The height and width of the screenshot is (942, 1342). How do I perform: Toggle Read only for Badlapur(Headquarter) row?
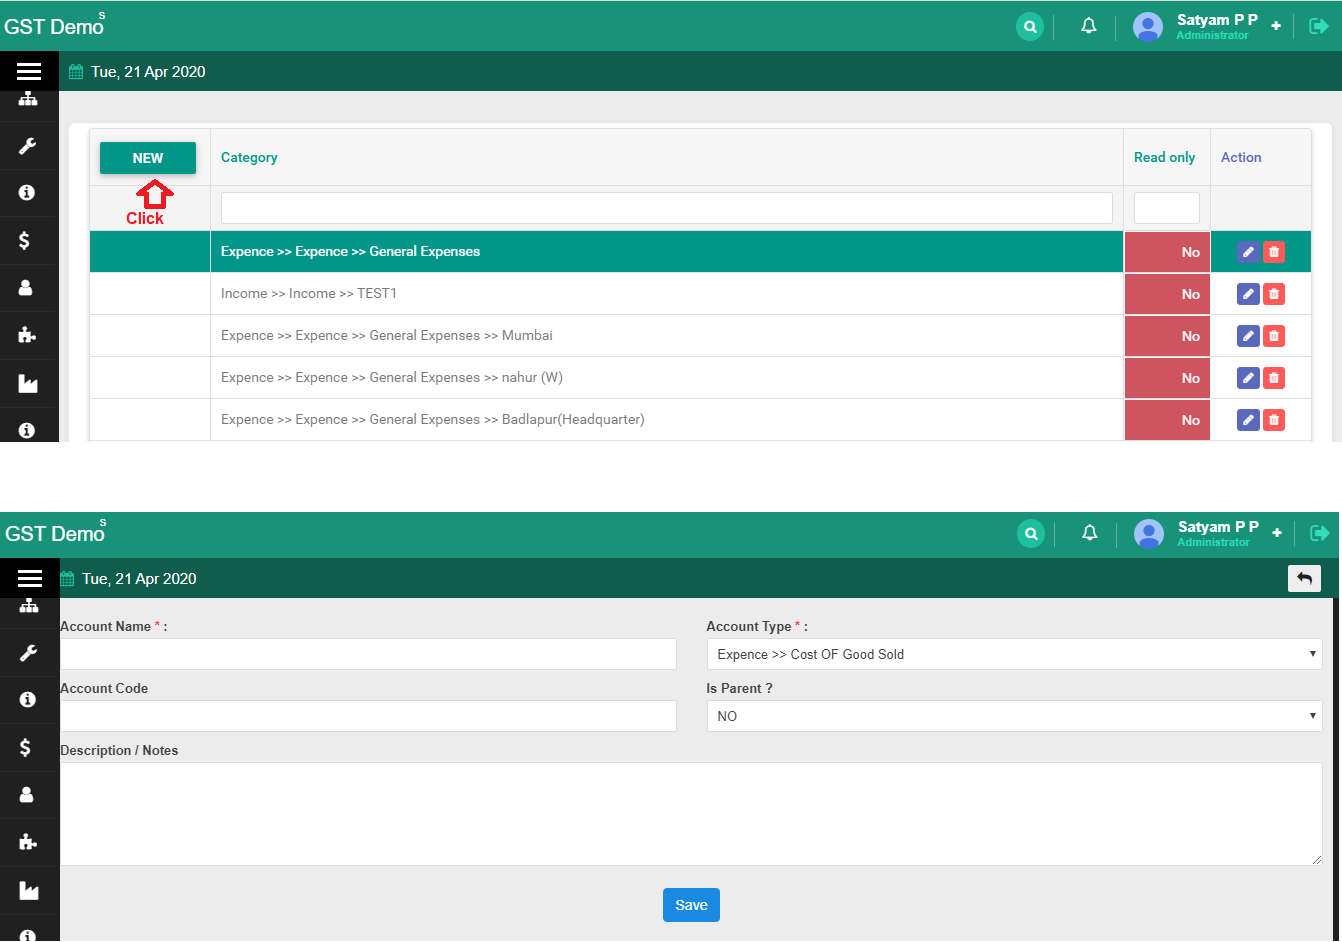coord(1167,419)
